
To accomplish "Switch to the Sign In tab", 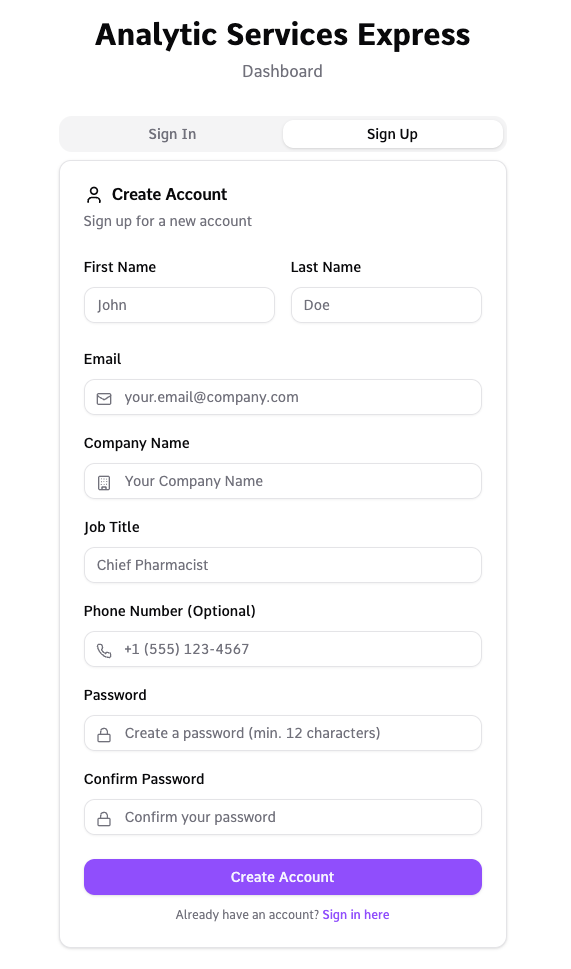I will tap(172, 134).
